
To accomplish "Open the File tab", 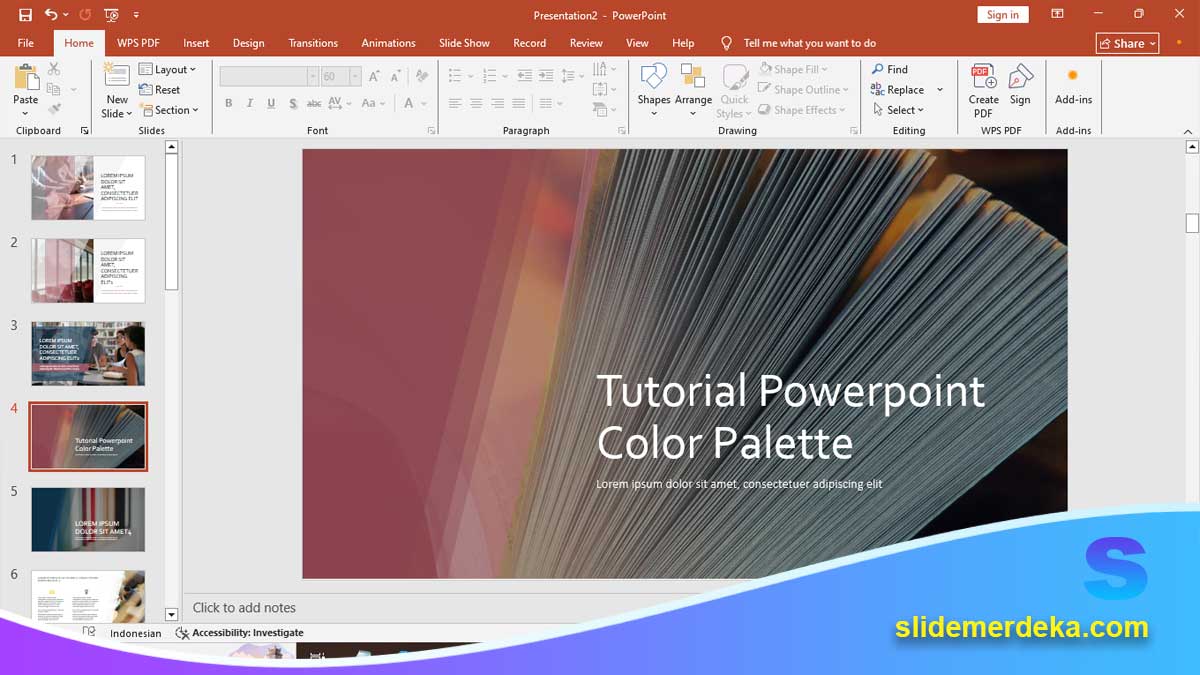I will pyautogui.click(x=25, y=43).
